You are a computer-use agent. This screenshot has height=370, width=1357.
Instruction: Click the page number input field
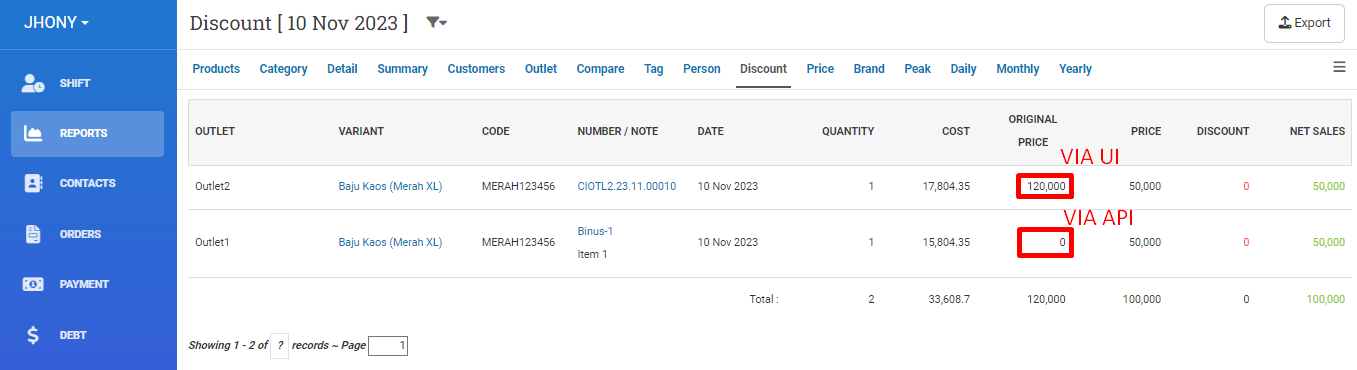[388, 346]
